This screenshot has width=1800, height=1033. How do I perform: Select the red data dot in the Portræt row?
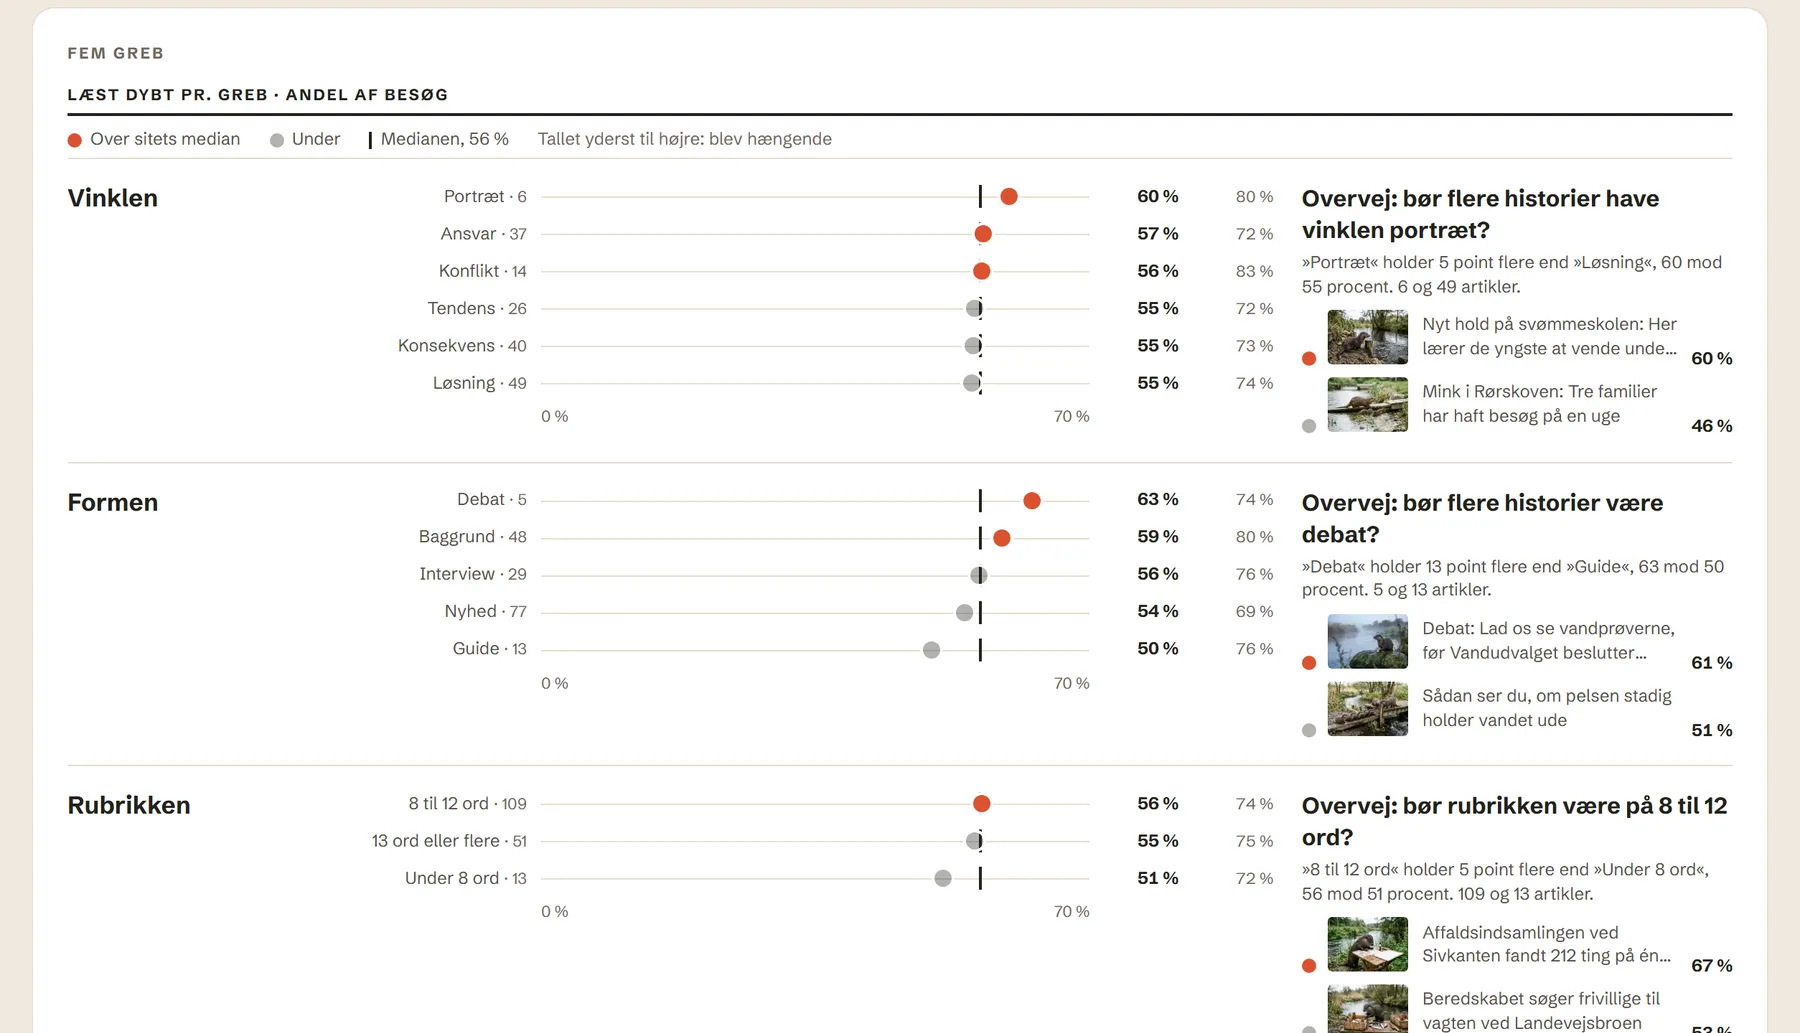pyautogui.click(x=1009, y=197)
